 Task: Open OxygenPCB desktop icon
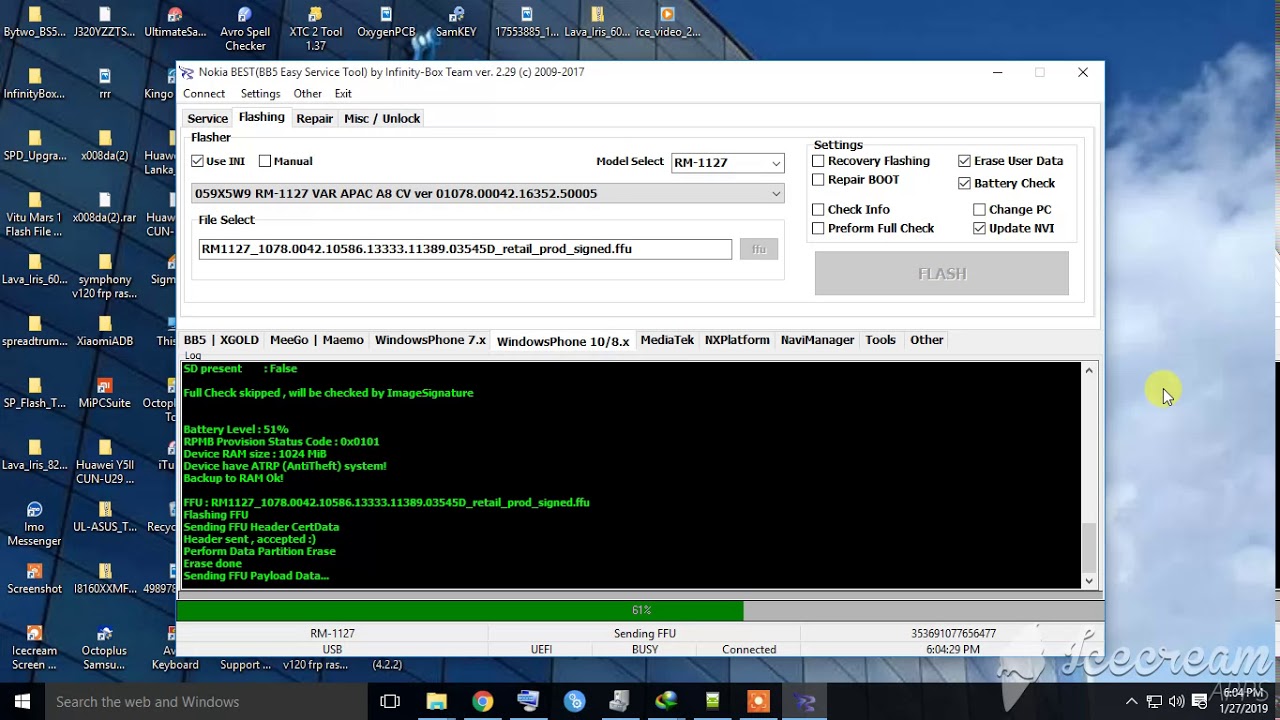coord(386,22)
